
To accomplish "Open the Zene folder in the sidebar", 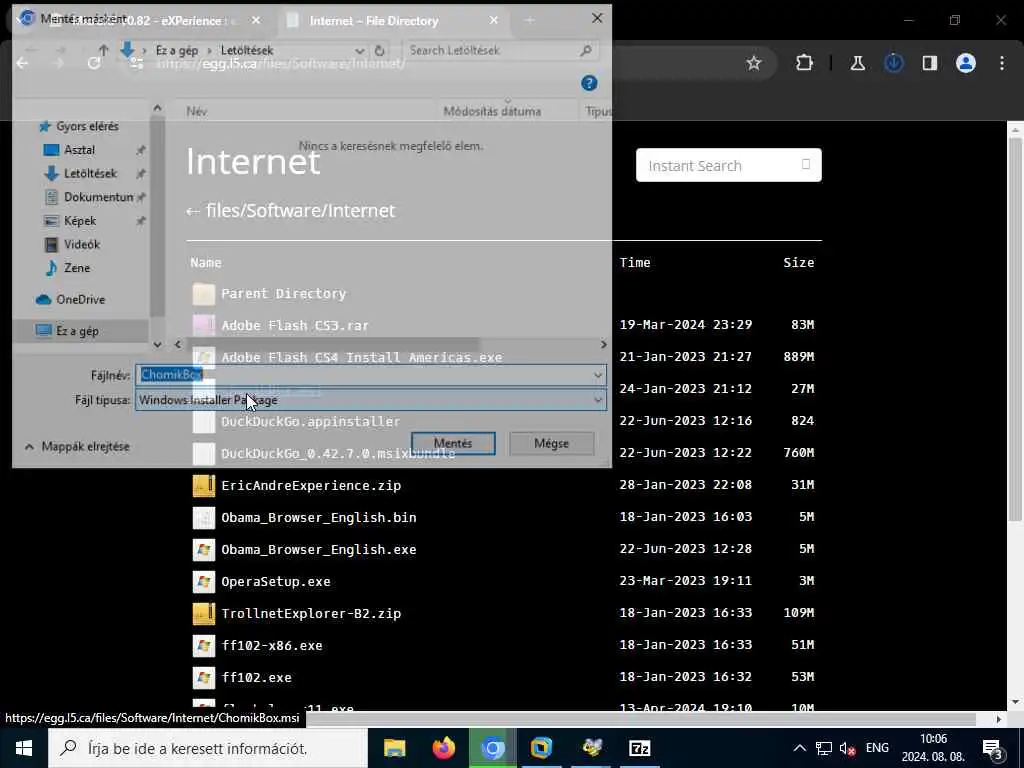I will pyautogui.click(x=76, y=268).
